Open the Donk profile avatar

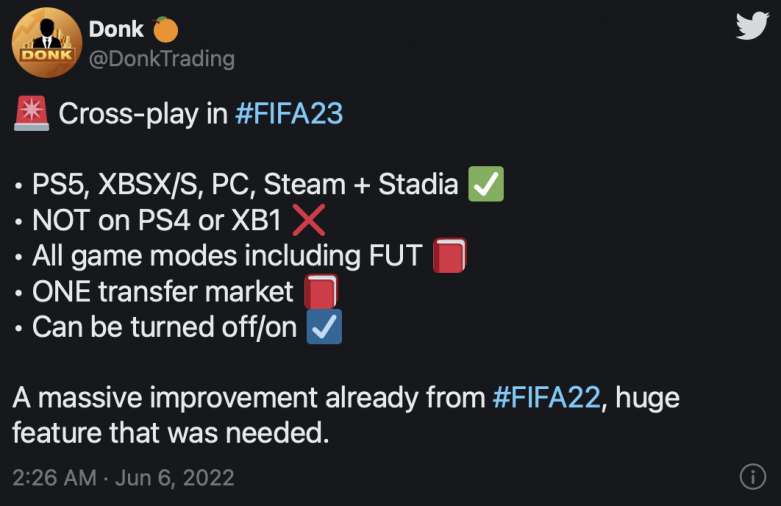[46, 42]
